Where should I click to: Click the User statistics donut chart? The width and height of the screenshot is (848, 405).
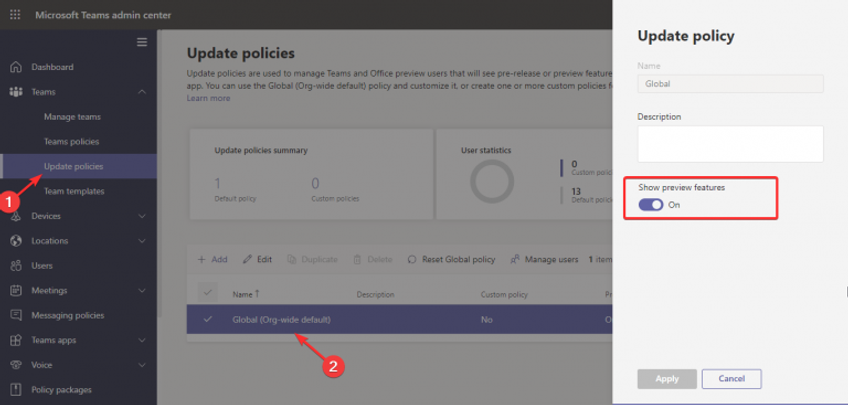tap(492, 182)
